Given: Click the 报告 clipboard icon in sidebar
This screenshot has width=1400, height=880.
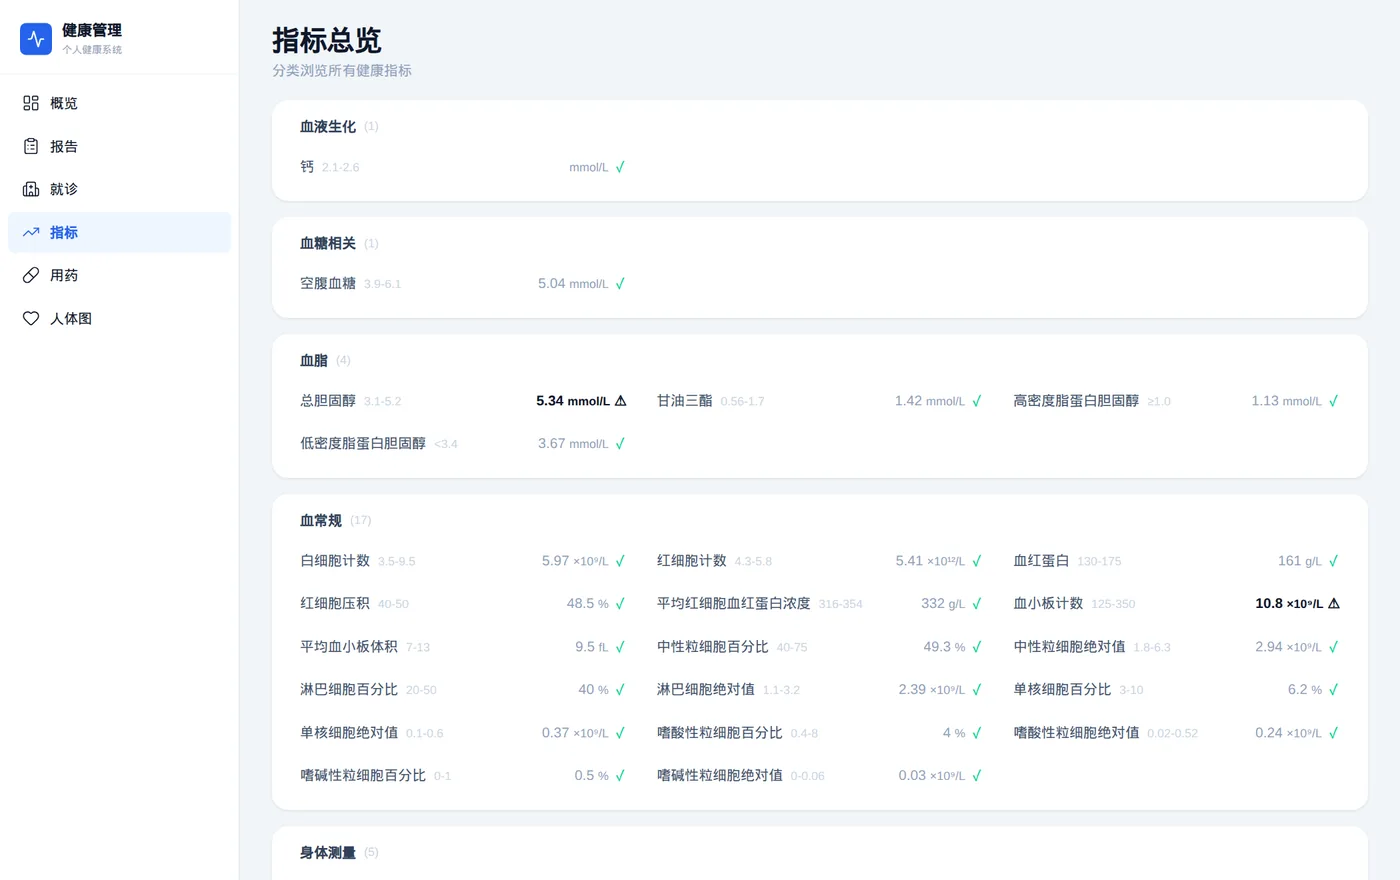Looking at the screenshot, I should pos(31,146).
